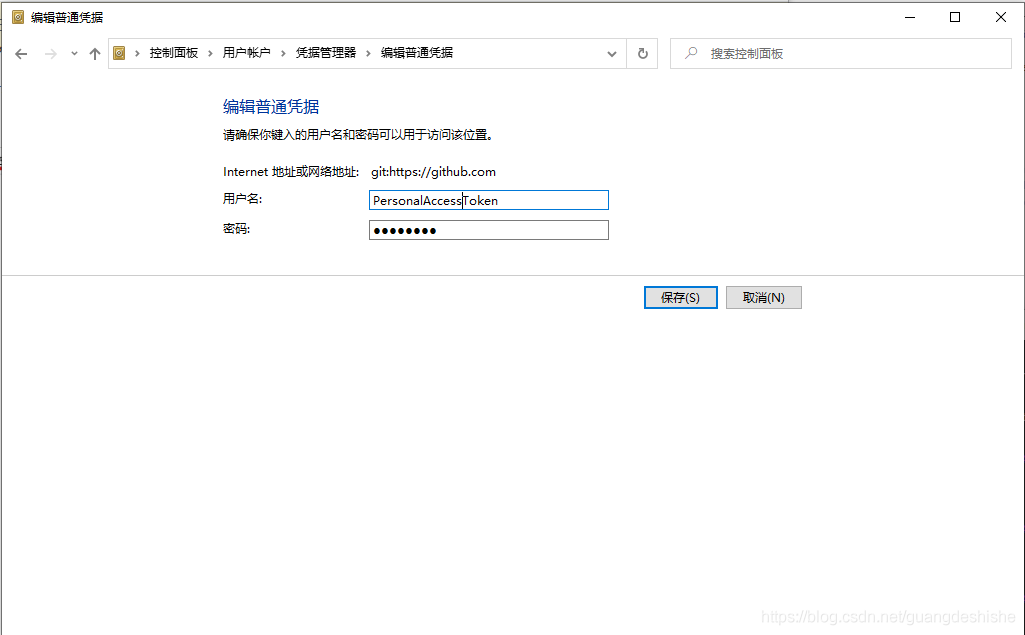Click the Forward navigation arrow
Screen dimensions: 1025x635
coord(50,54)
